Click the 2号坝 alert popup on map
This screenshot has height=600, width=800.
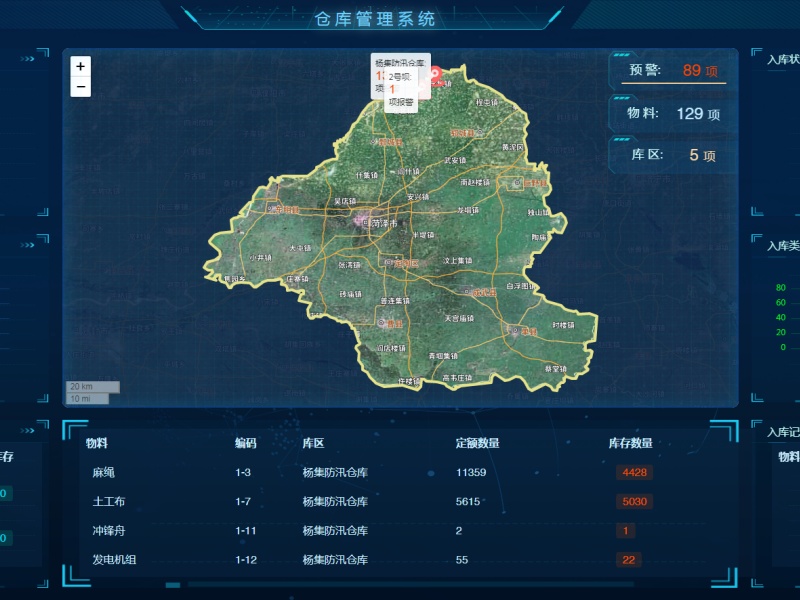click(x=400, y=82)
